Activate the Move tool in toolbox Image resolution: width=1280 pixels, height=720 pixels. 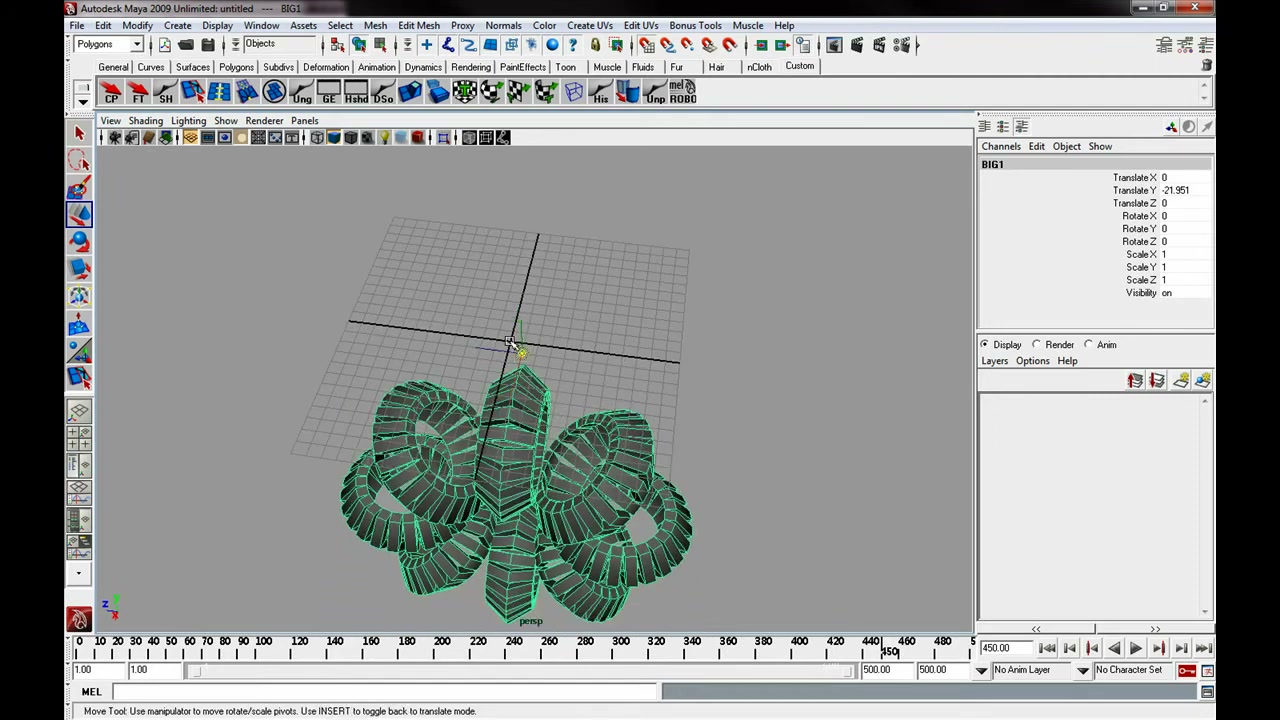pyautogui.click(x=79, y=214)
